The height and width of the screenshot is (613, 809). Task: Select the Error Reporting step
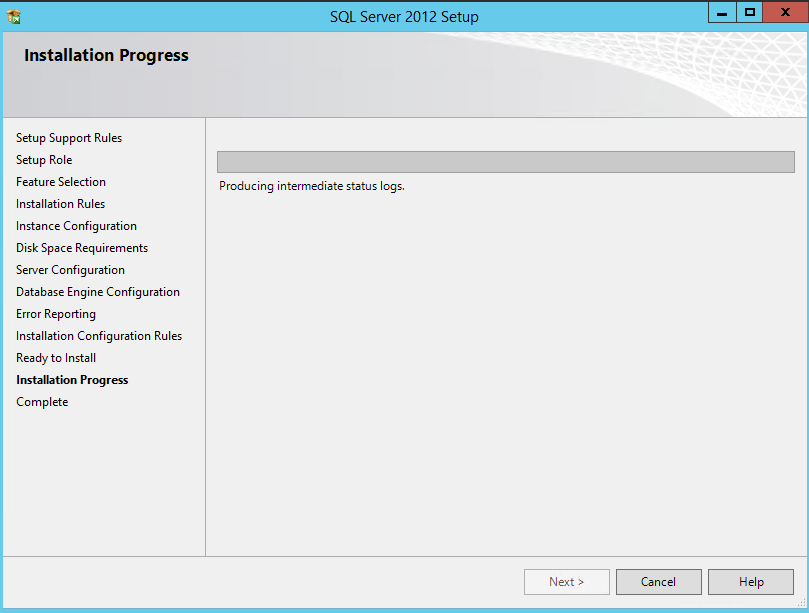tap(56, 314)
